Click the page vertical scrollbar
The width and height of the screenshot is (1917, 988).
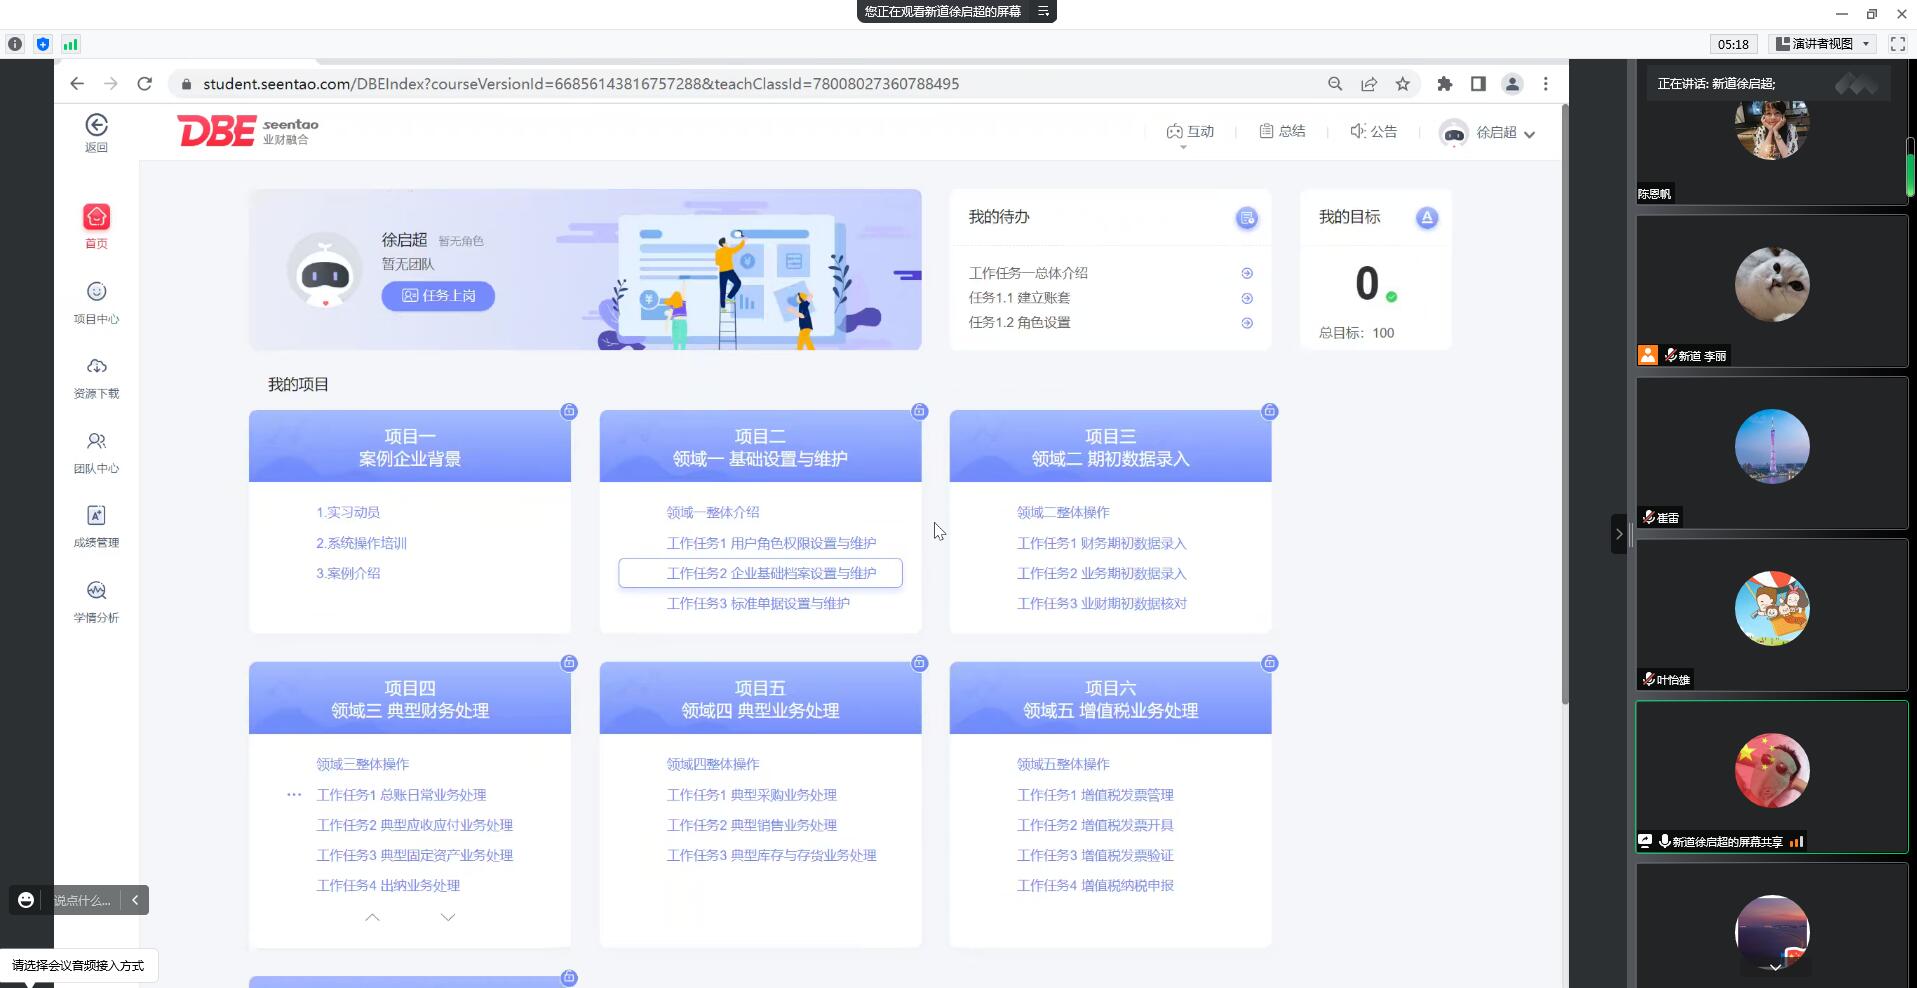pyautogui.click(x=1564, y=400)
